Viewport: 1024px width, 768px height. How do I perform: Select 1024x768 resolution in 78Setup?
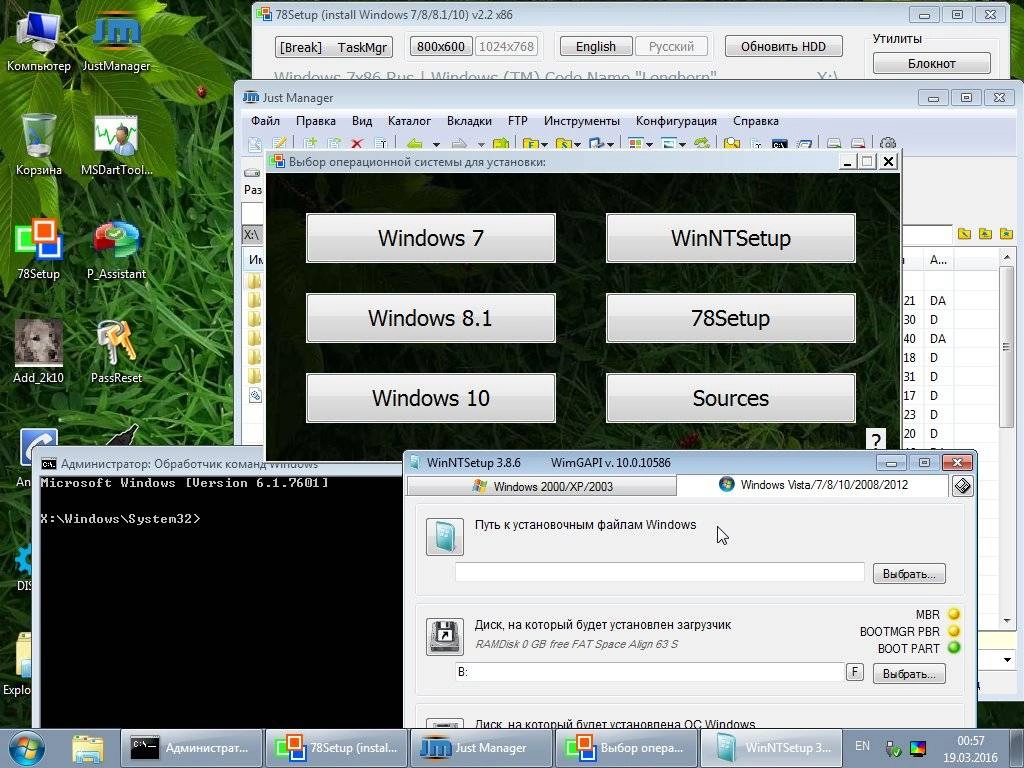click(x=506, y=46)
